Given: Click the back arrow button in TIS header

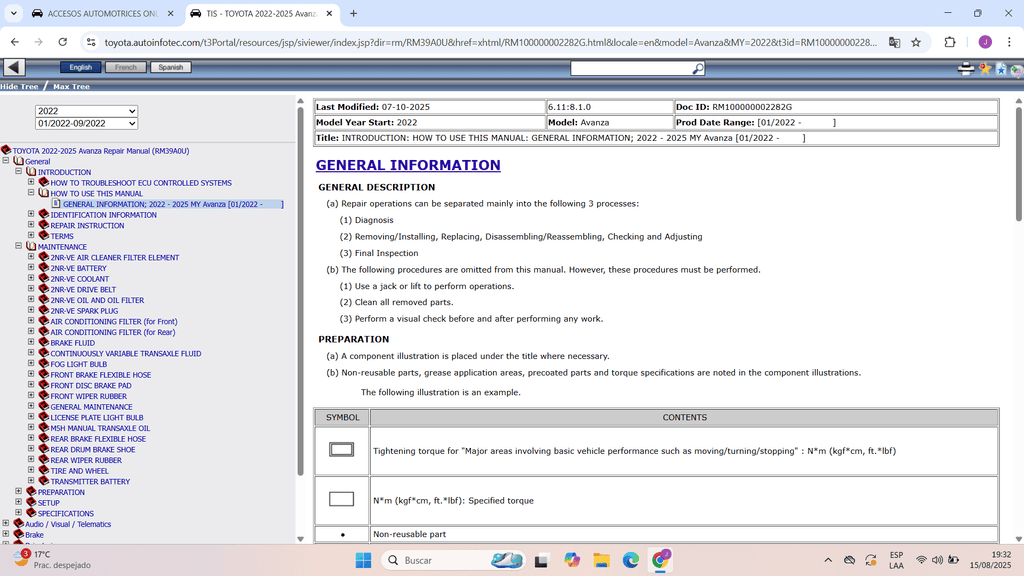Looking at the screenshot, I should click(x=14, y=67).
